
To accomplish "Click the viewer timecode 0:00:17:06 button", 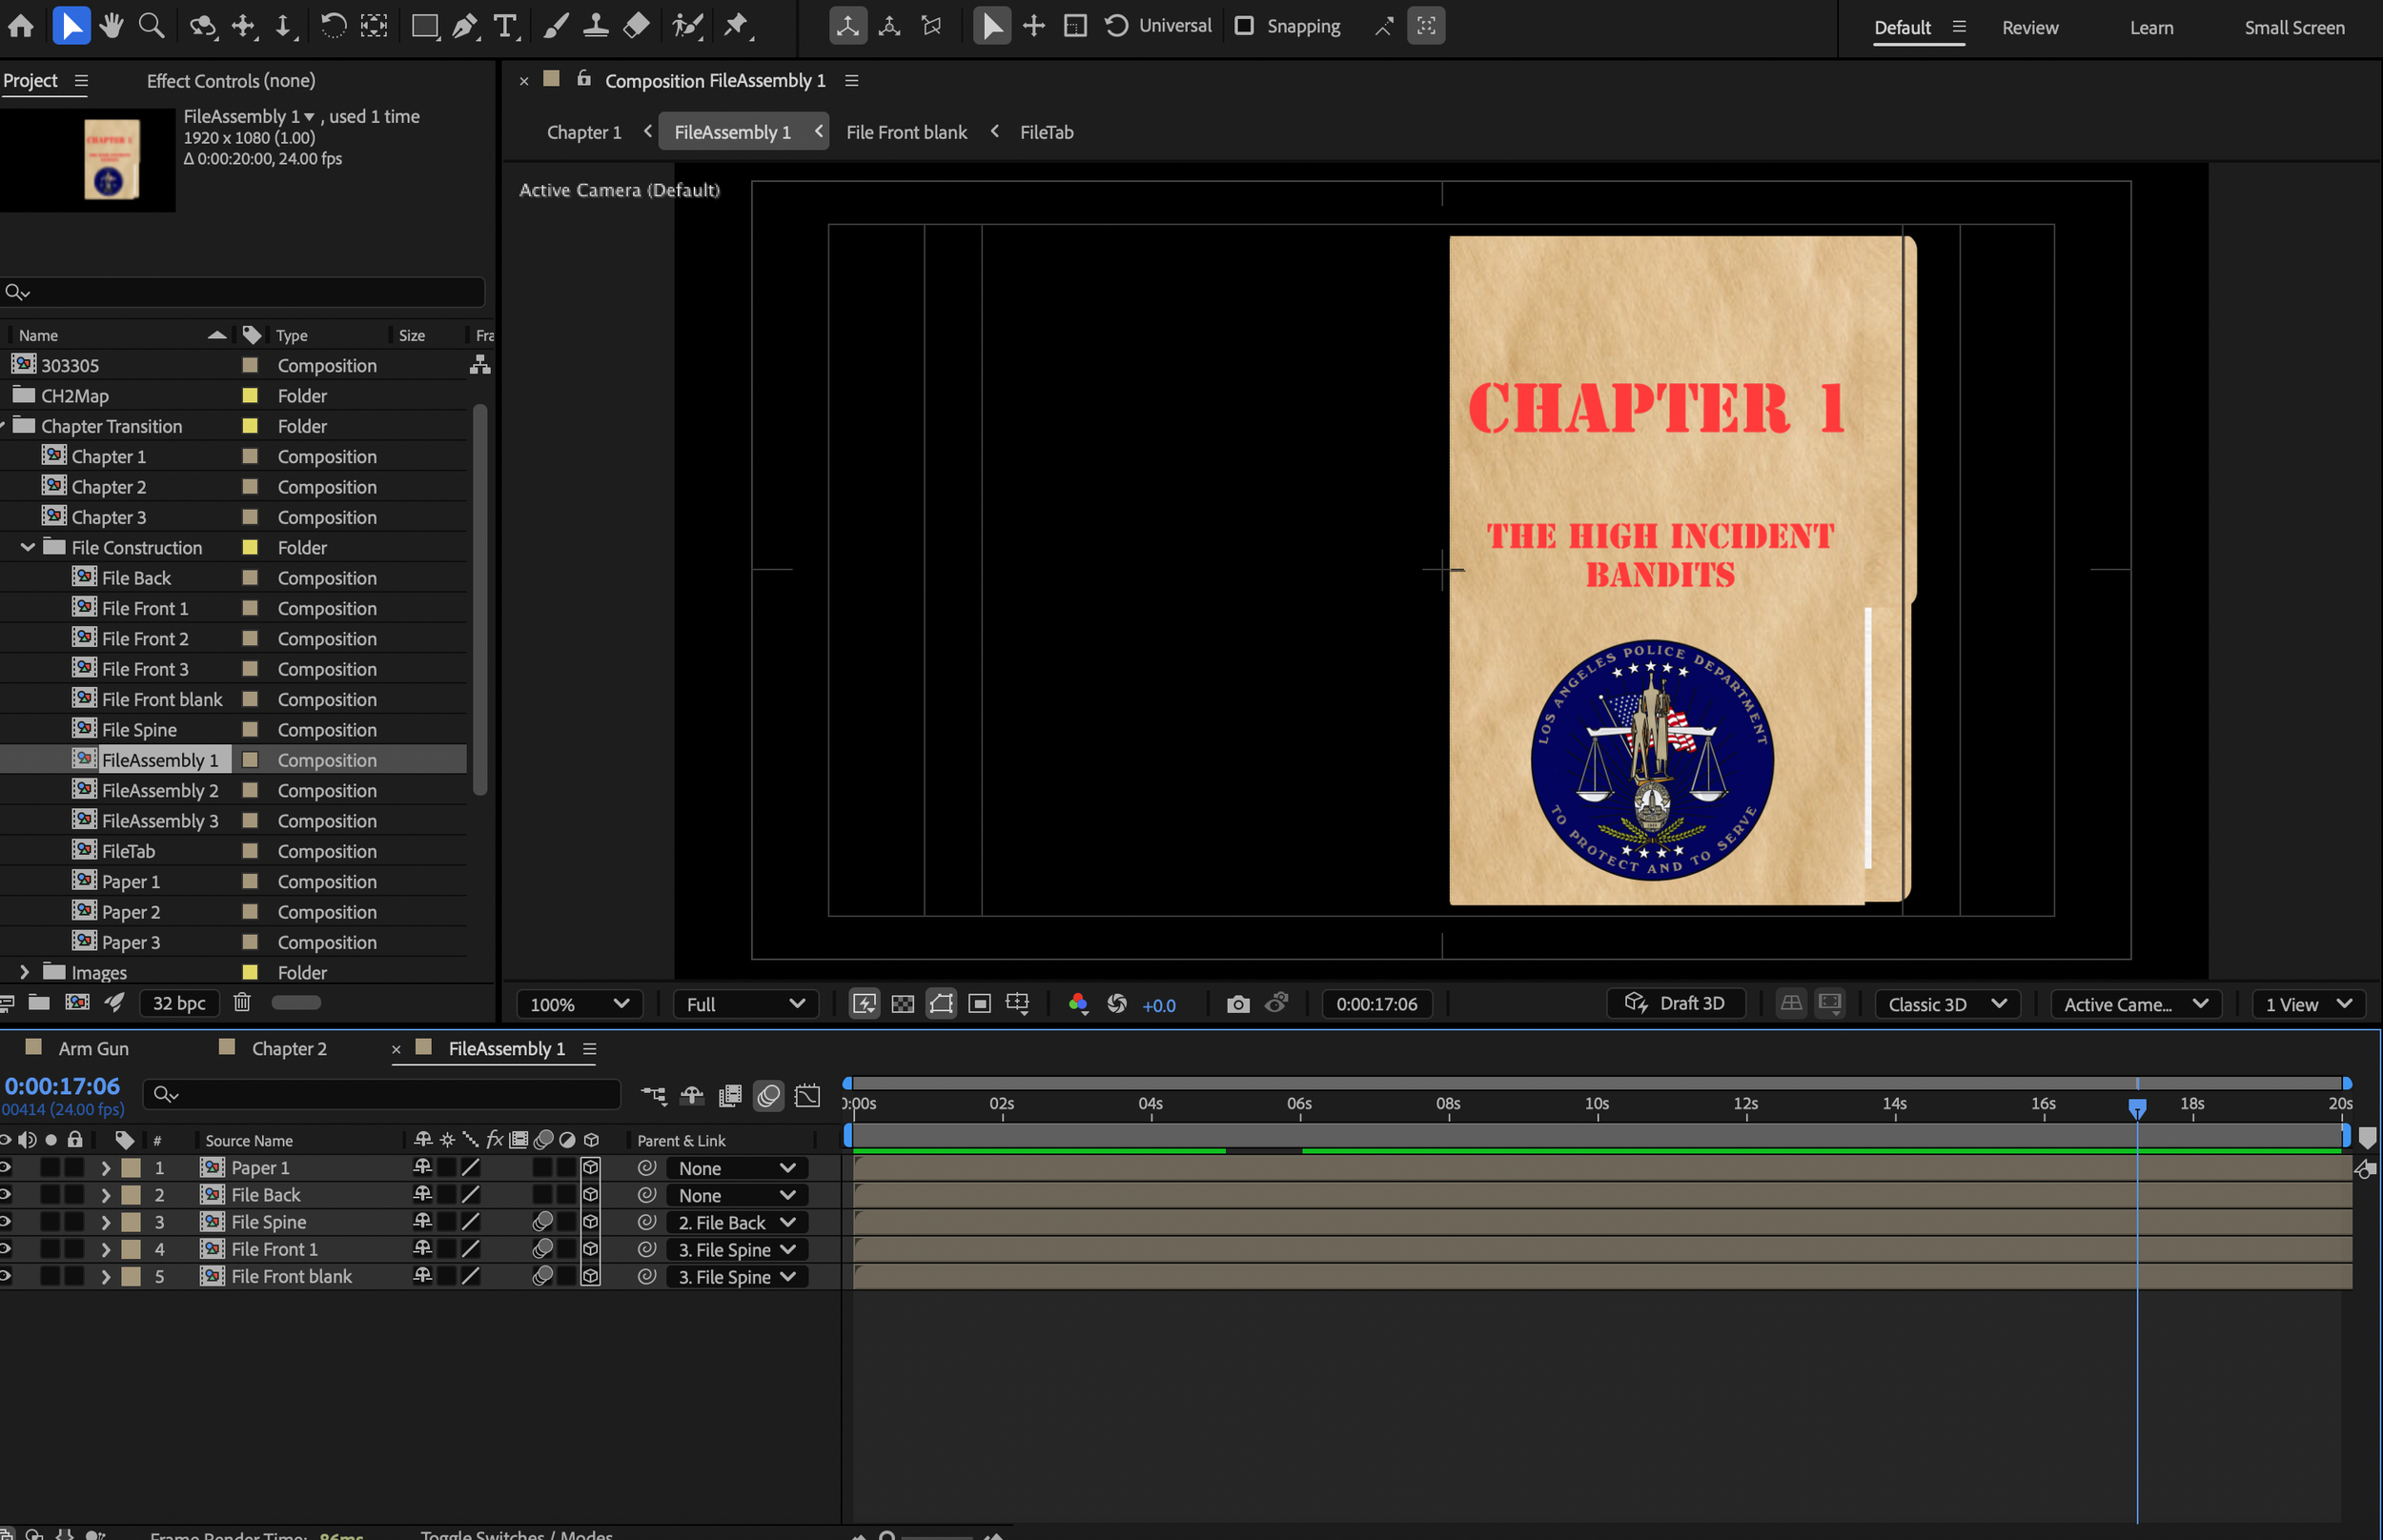I will [1376, 1004].
